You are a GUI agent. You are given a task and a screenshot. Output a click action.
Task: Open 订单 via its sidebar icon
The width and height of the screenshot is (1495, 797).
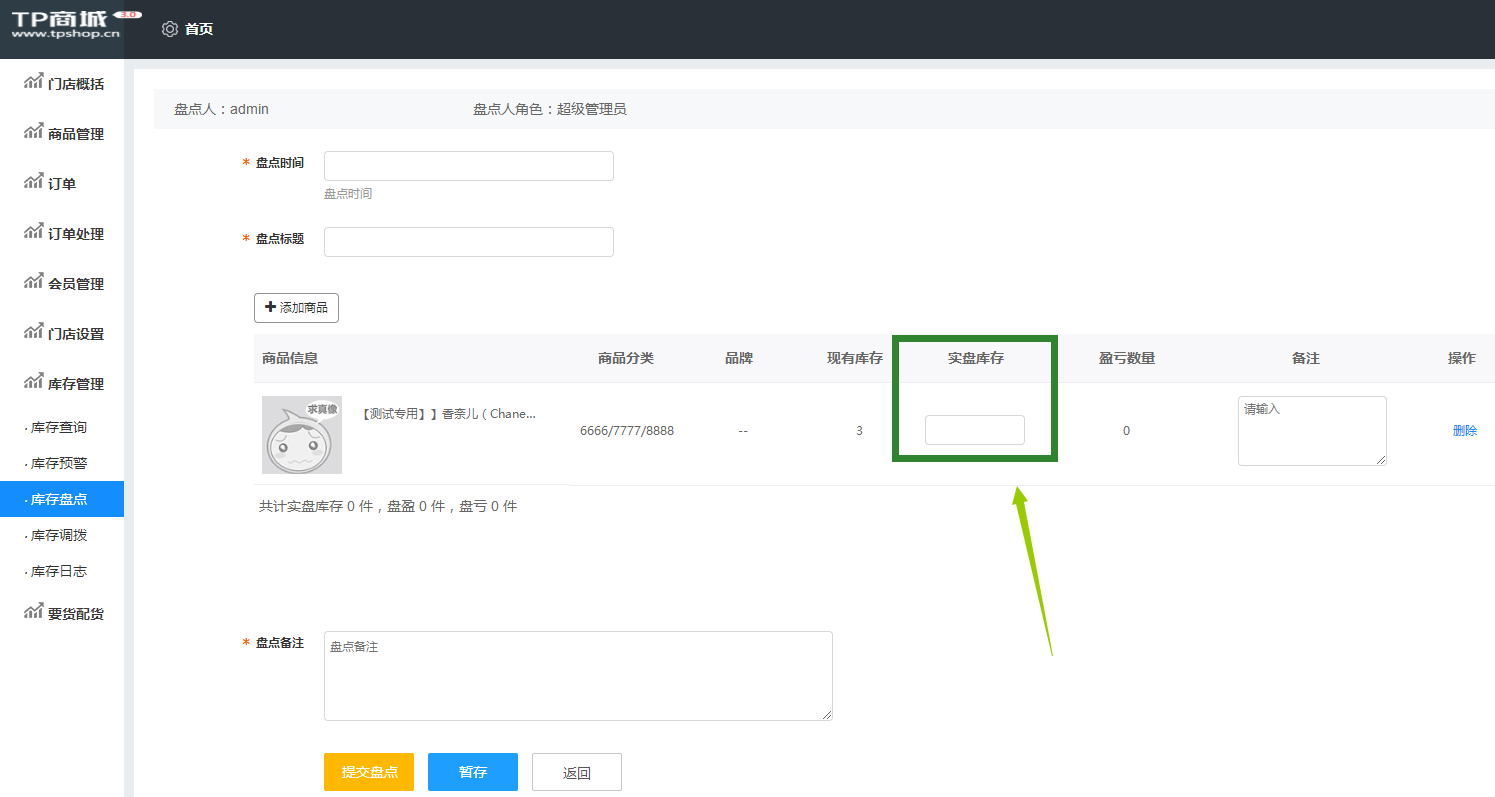click(32, 183)
